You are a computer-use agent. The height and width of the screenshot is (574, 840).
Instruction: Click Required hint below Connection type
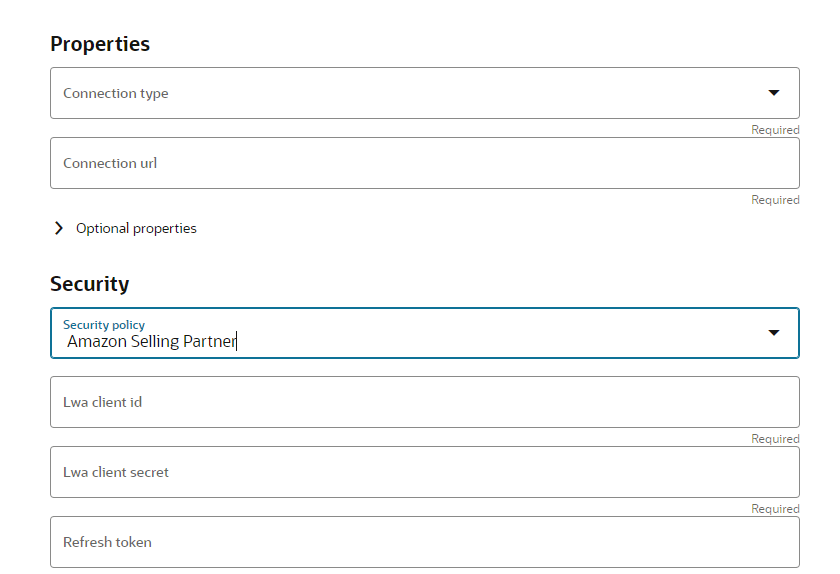click(x=775, y=130)
